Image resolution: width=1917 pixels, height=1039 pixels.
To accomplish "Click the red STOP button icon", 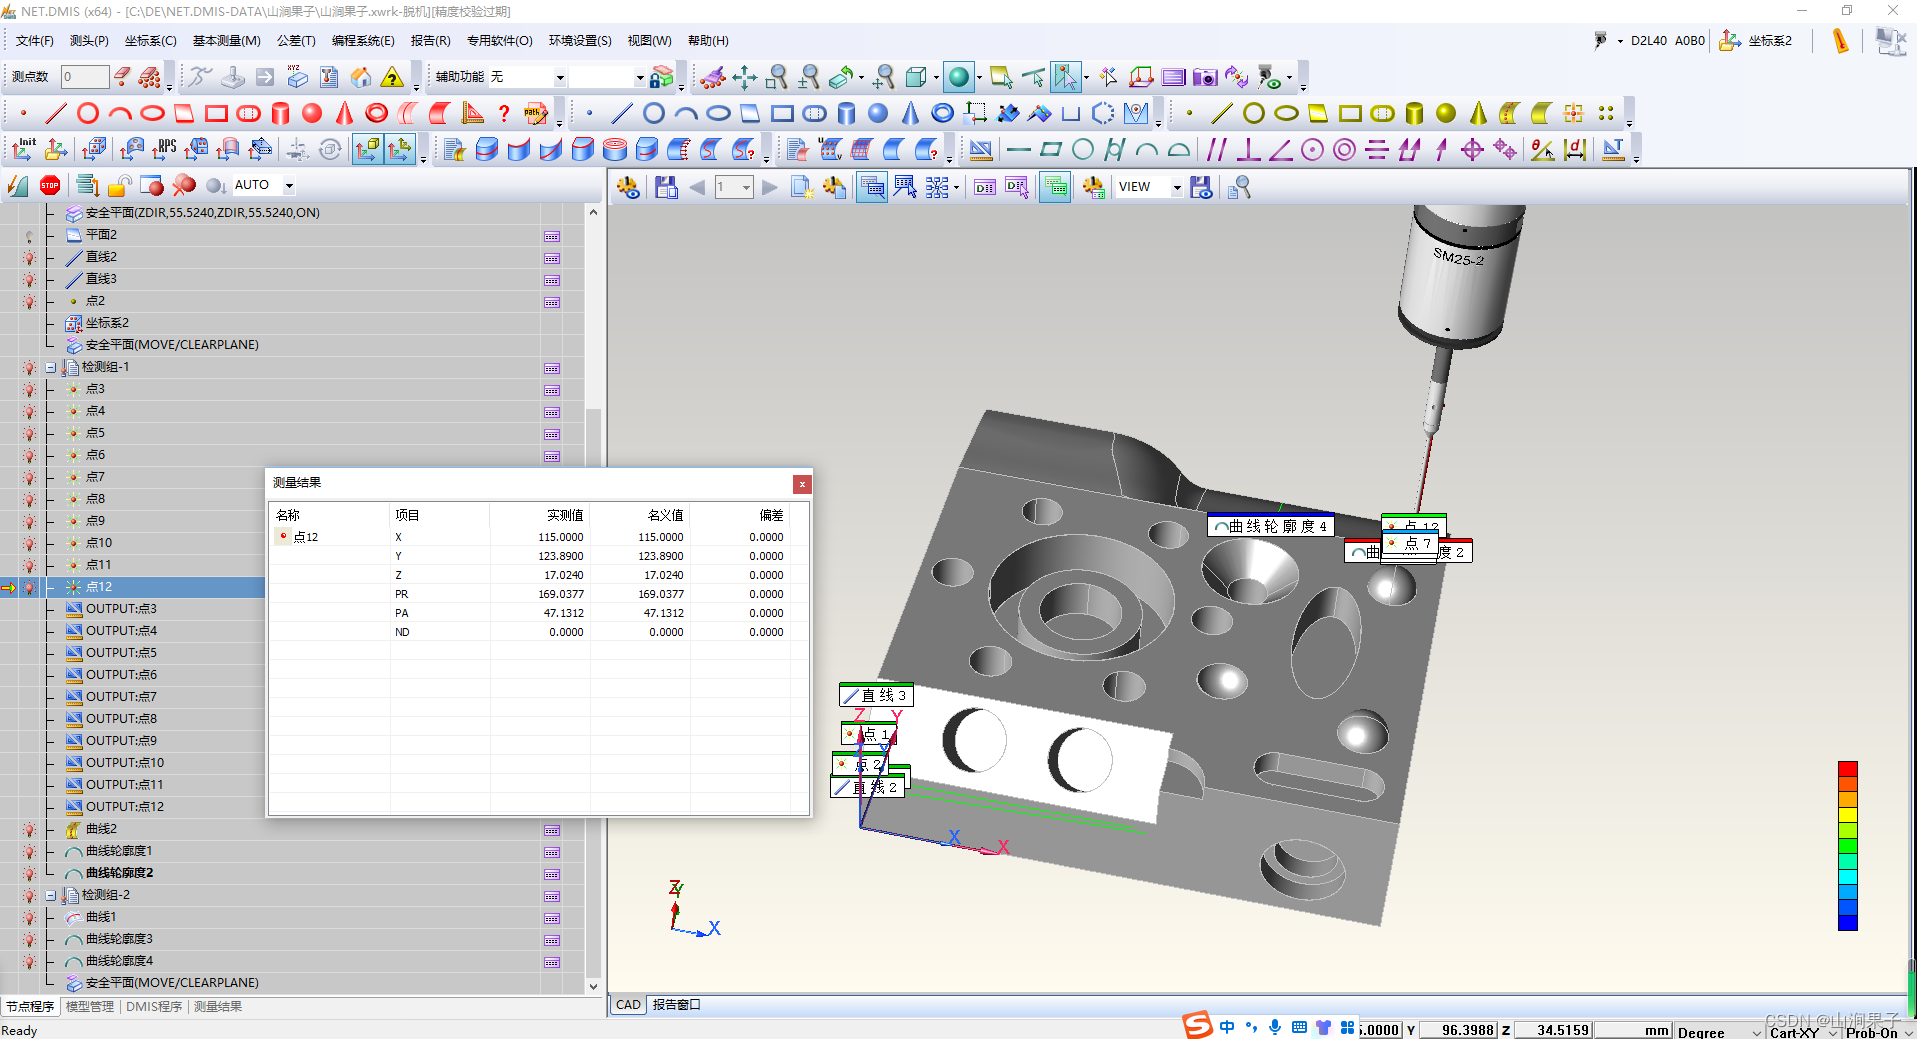I will click(50, 185).
